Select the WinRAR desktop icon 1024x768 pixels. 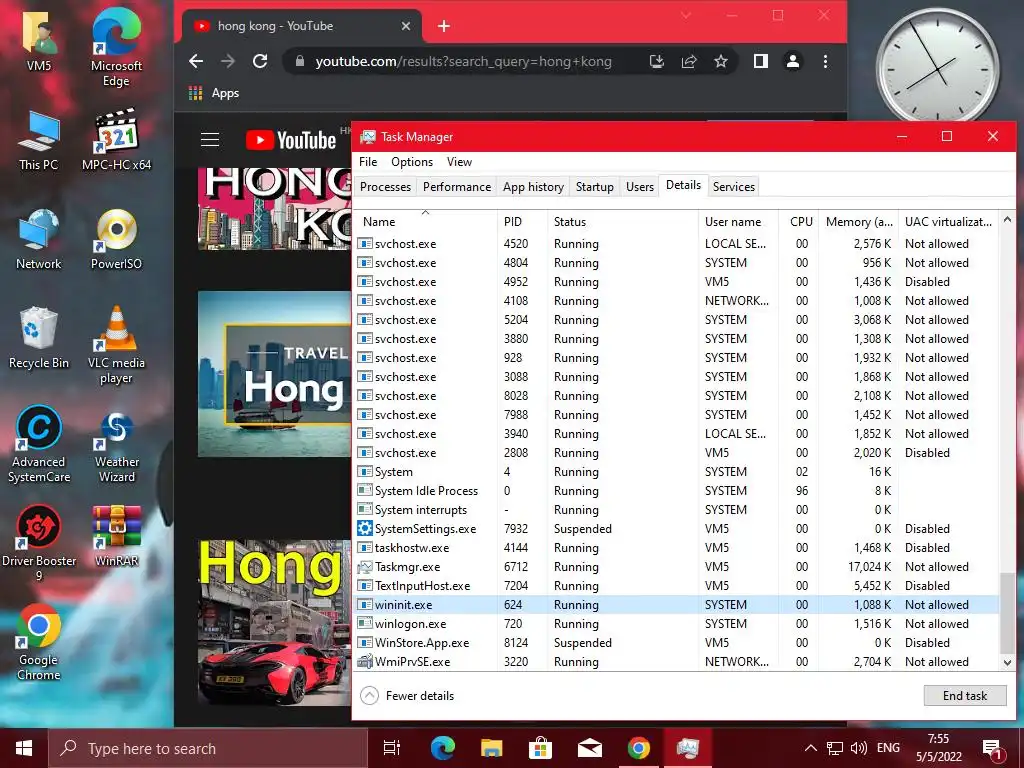pyautogui.click(x=116, y=536)
